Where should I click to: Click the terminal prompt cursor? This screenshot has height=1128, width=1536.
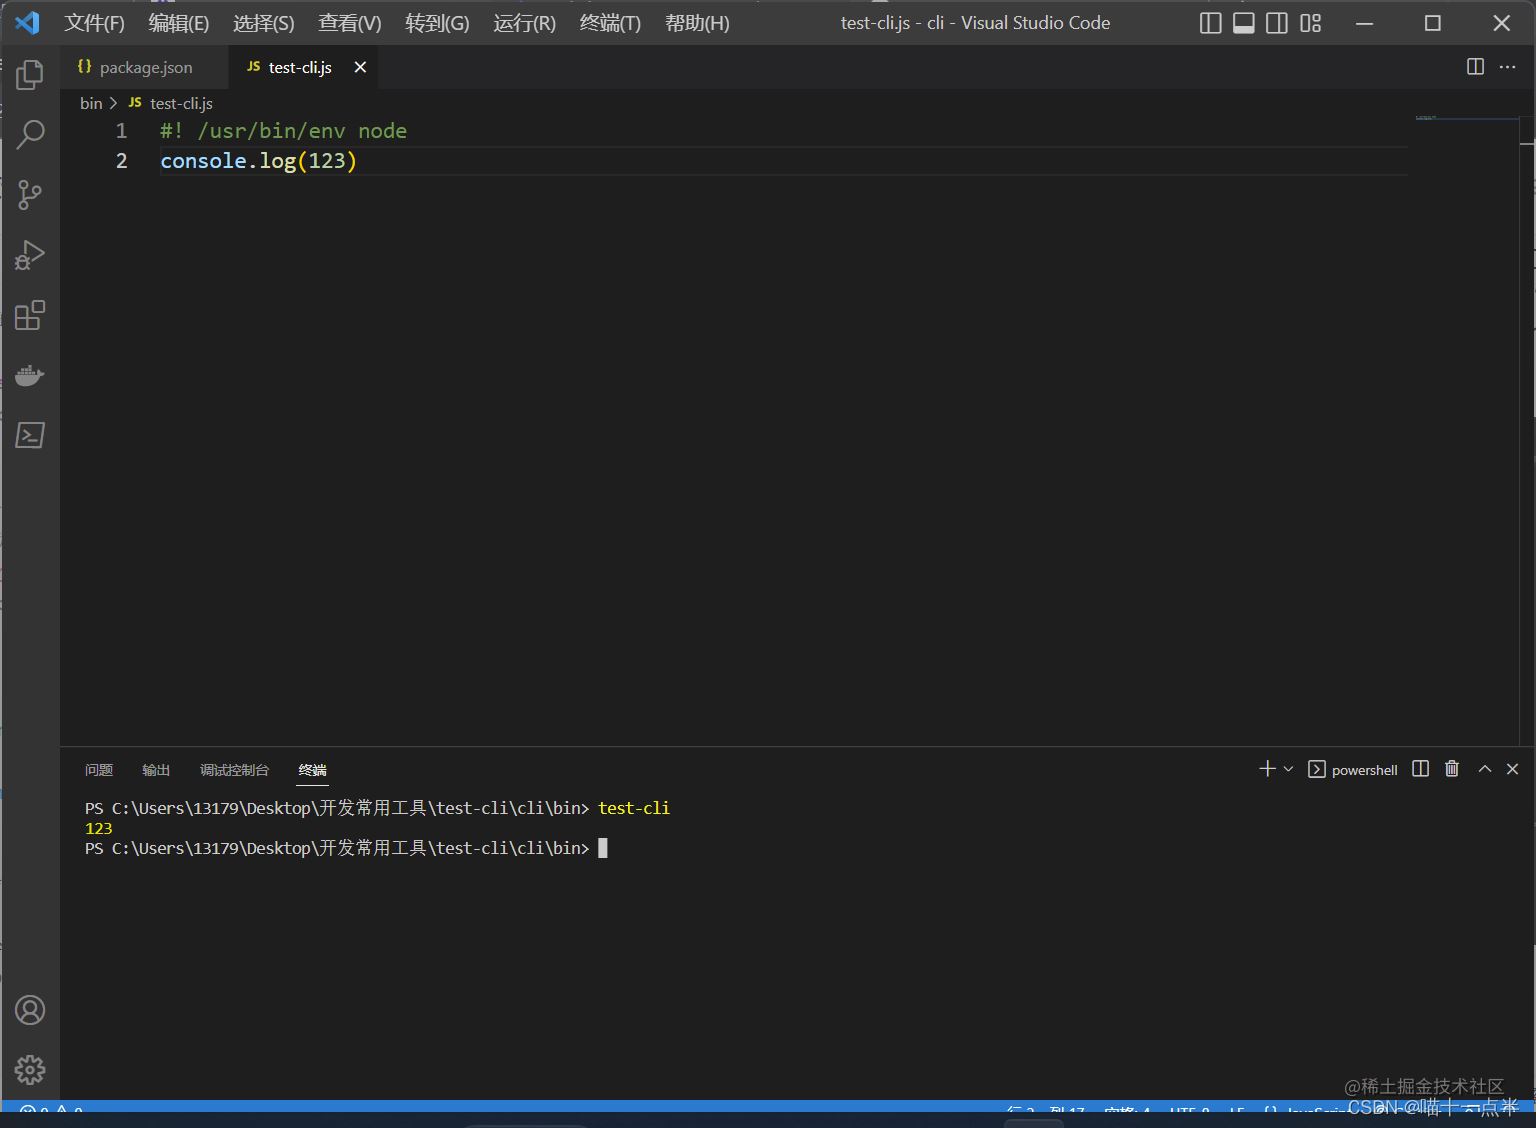click(603, 848)
